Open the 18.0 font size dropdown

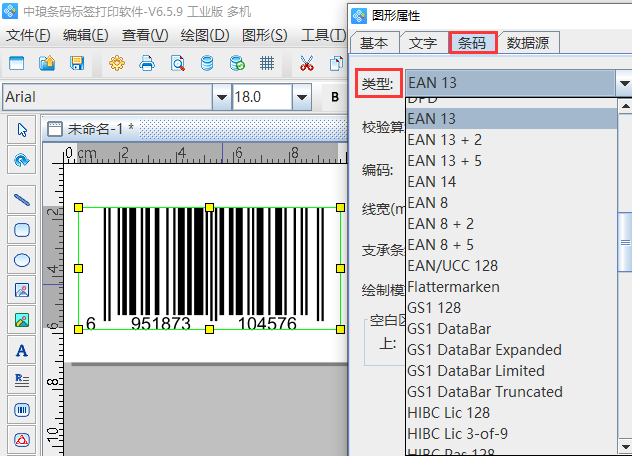[x=301, y=97]
